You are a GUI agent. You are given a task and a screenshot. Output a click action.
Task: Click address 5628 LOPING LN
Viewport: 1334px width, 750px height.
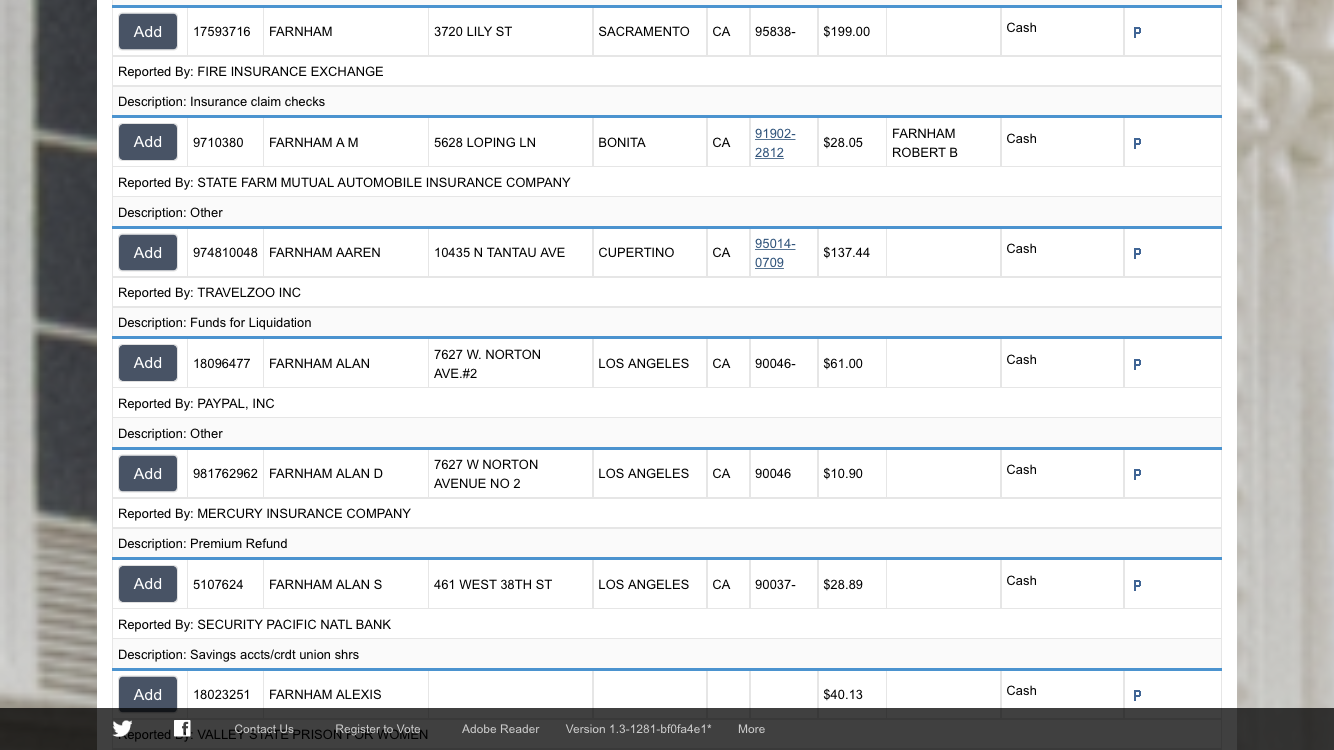[x=485, y=143]
